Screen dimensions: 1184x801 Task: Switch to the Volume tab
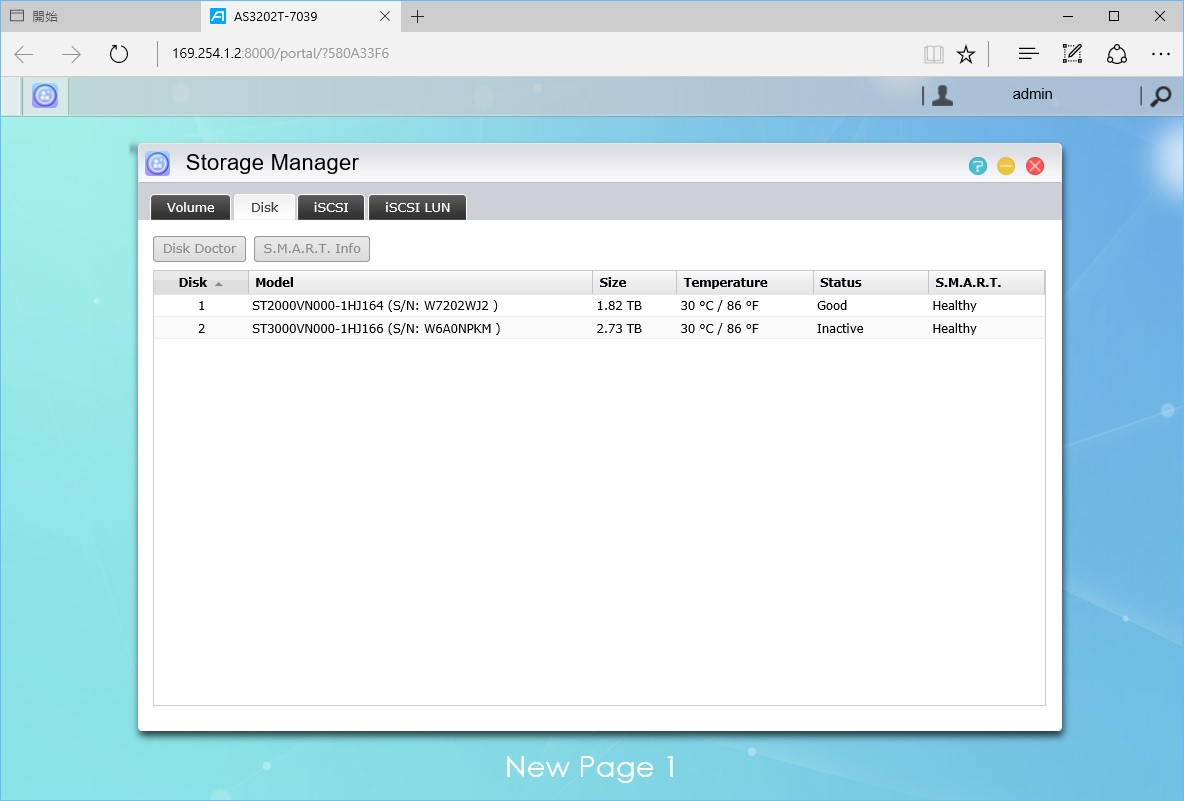(190, 208)
